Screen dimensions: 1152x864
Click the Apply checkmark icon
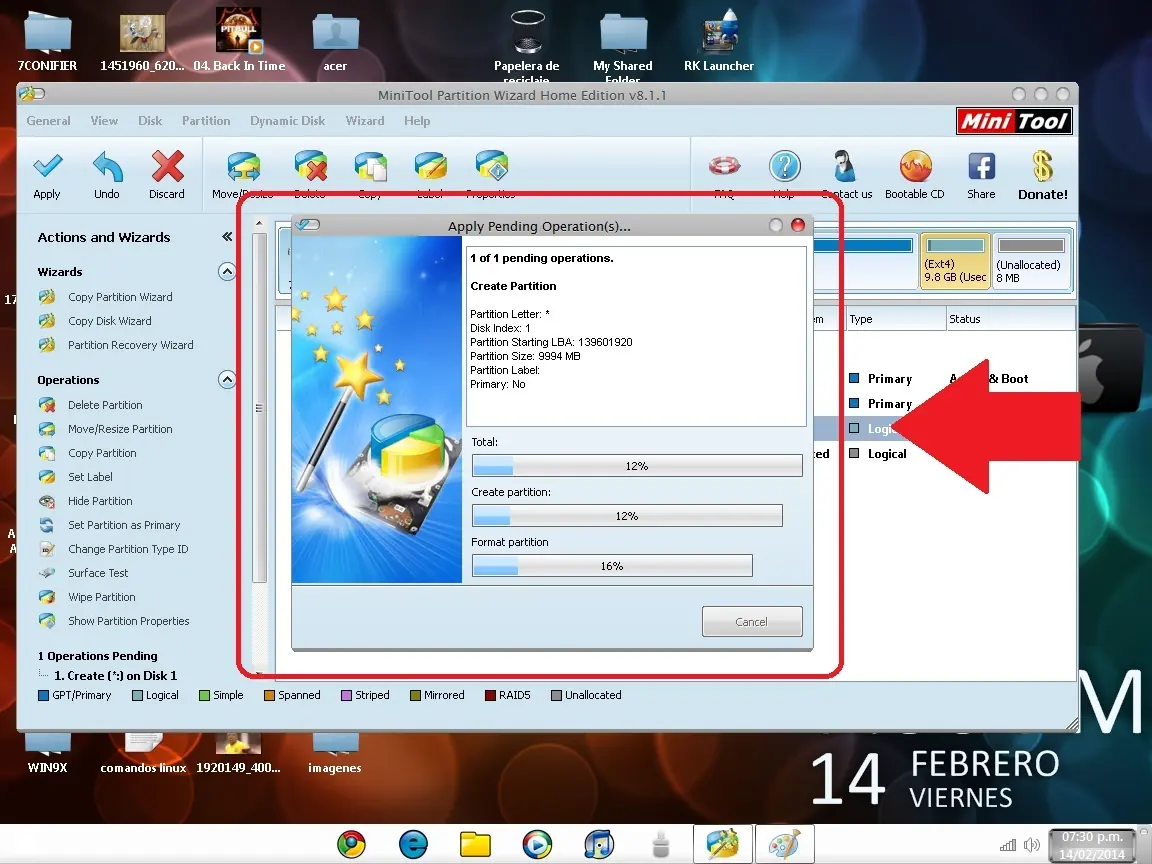pyautogui.click(x=47, y=167)
